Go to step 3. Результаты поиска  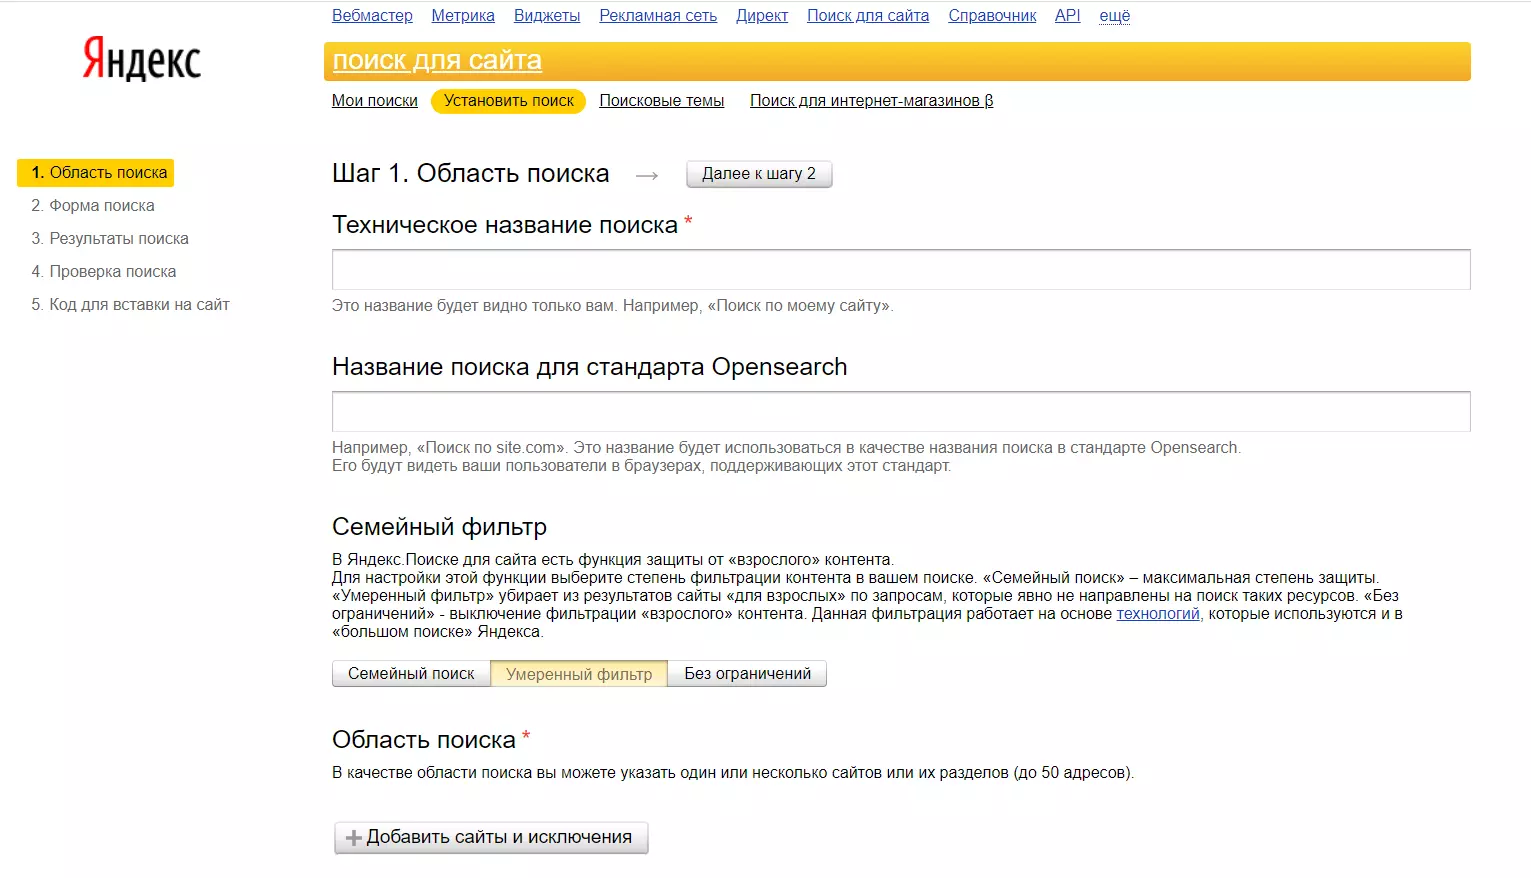pos(110,239)
